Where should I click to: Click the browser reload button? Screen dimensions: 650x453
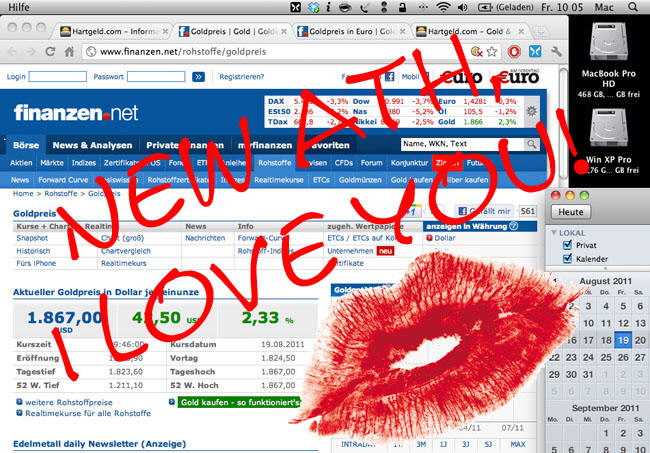[x=50, y=51]
